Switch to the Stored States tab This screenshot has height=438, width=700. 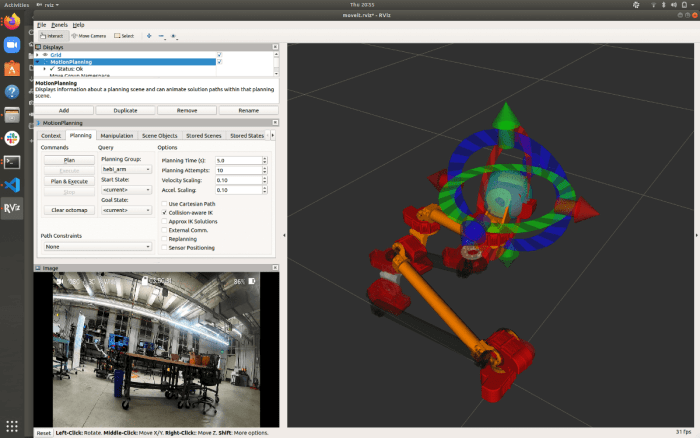pos(246,135)
